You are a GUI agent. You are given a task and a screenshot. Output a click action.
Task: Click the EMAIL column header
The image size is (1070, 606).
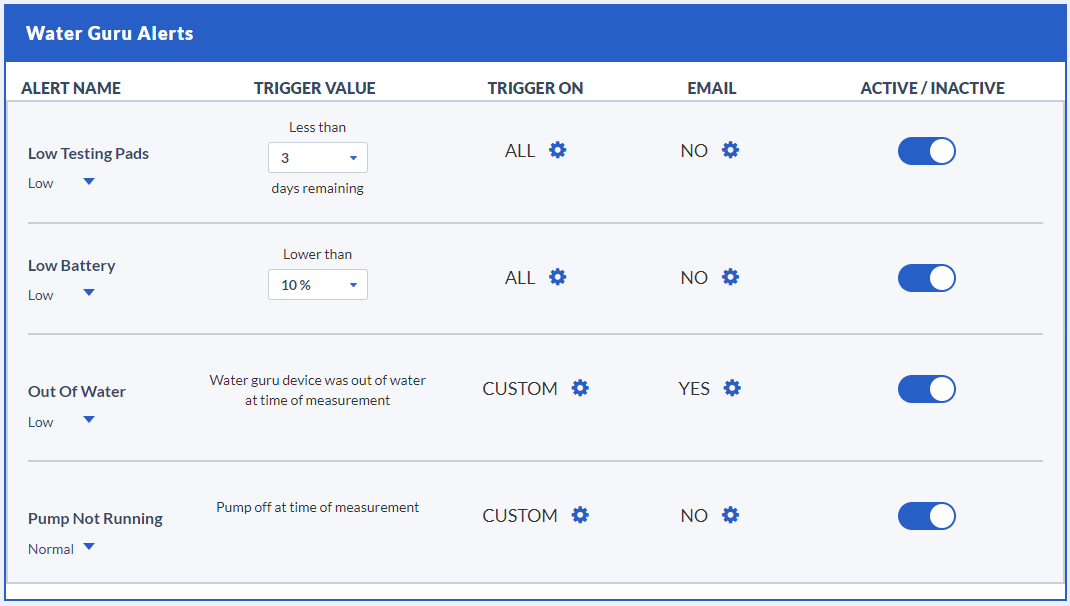click(x=712, y=88)
